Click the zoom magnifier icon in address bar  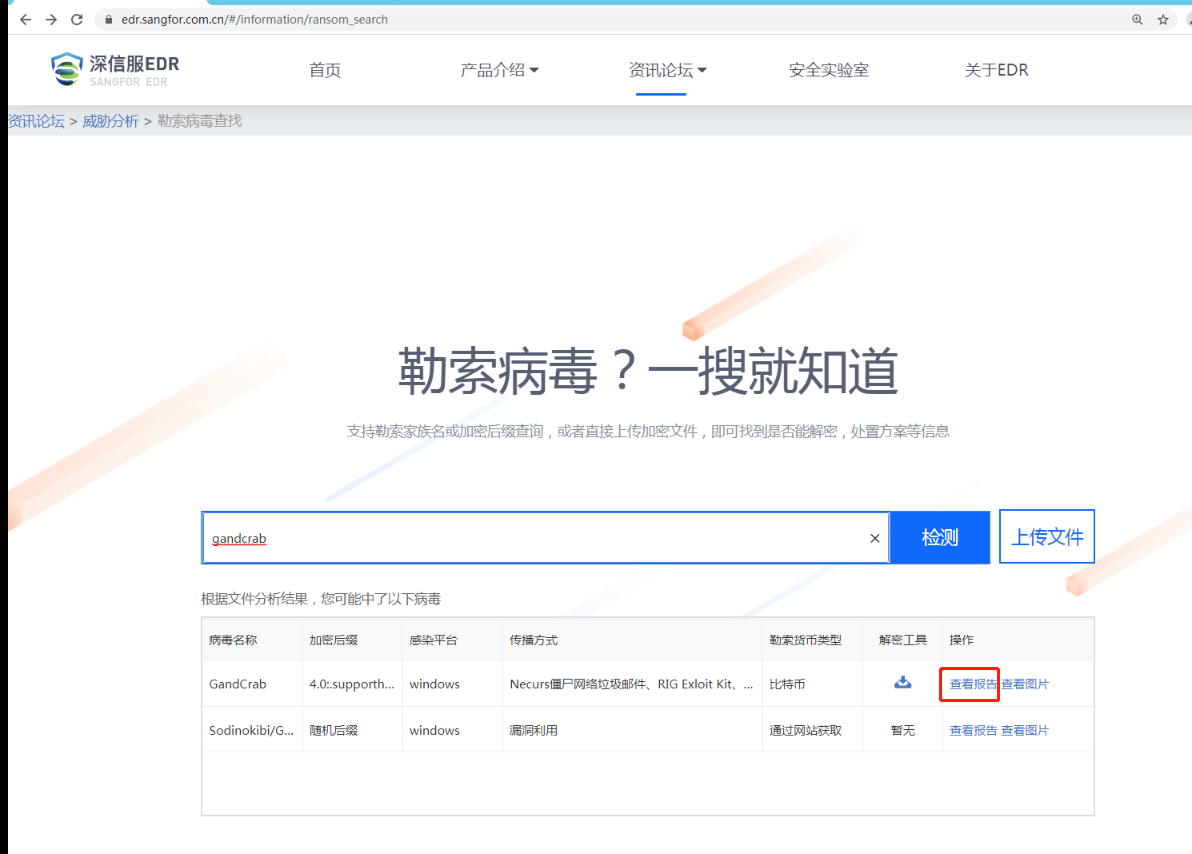pyautogui.click(x=1137, y=19)
